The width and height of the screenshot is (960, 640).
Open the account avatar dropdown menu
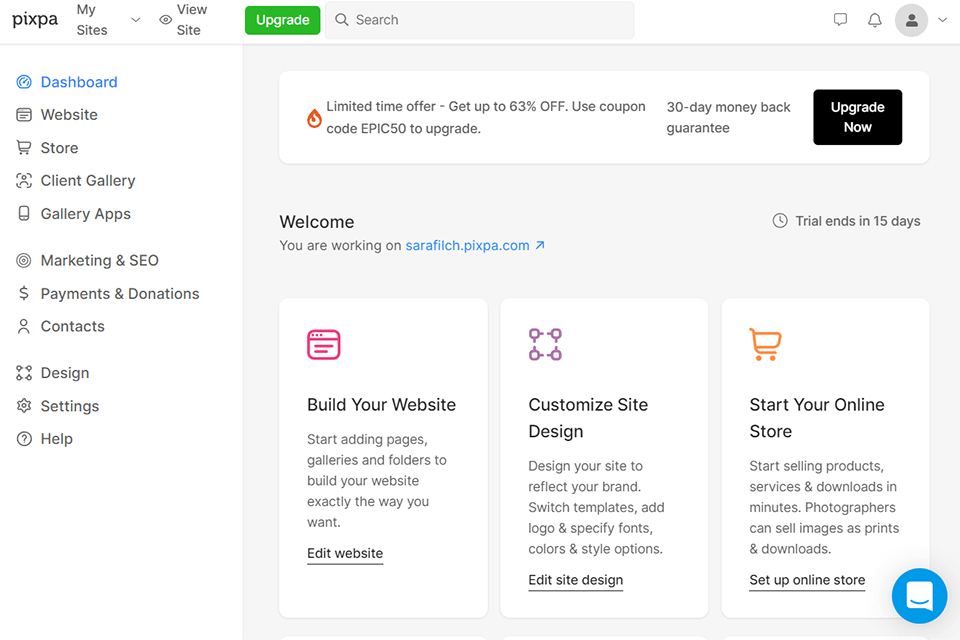coord(911,20)
